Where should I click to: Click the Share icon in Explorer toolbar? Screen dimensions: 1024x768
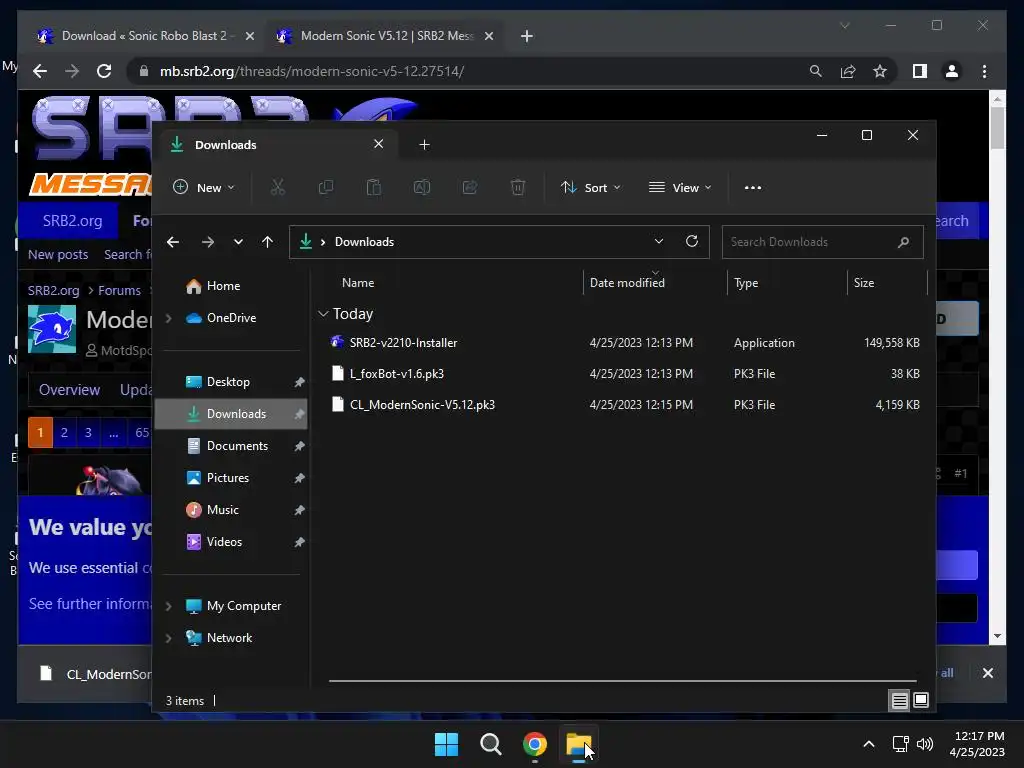[x=470, y=187]
